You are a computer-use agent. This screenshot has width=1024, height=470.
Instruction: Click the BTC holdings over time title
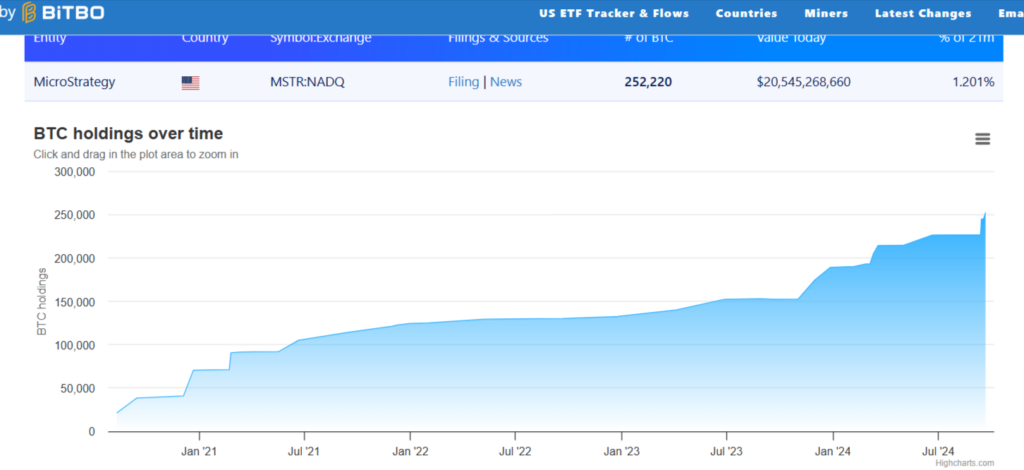click(x=128, y=134)
